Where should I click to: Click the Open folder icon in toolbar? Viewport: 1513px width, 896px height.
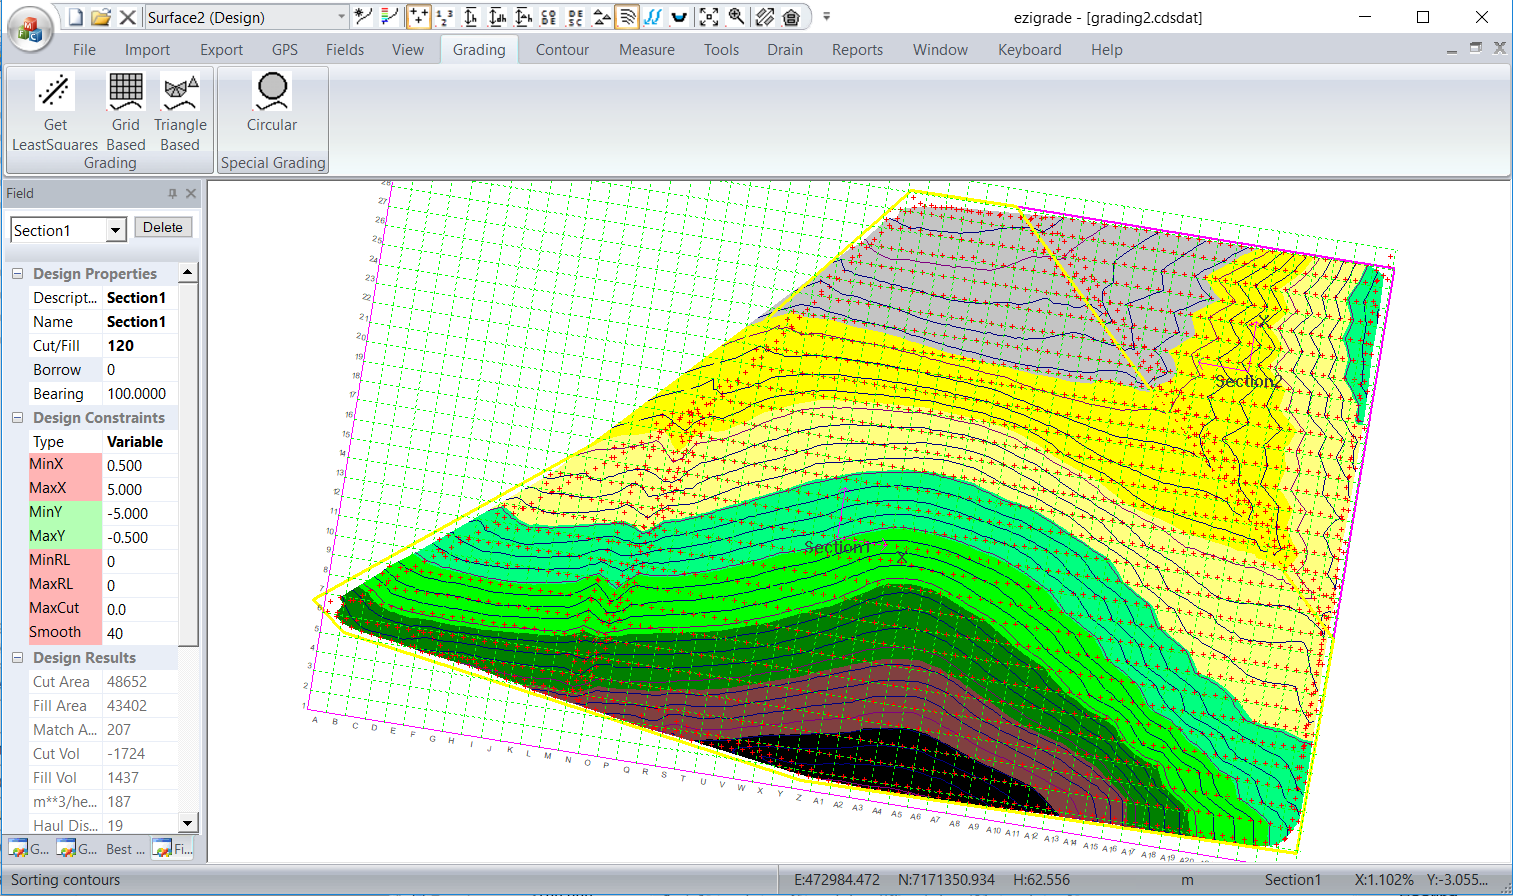[x=101, y=17]
